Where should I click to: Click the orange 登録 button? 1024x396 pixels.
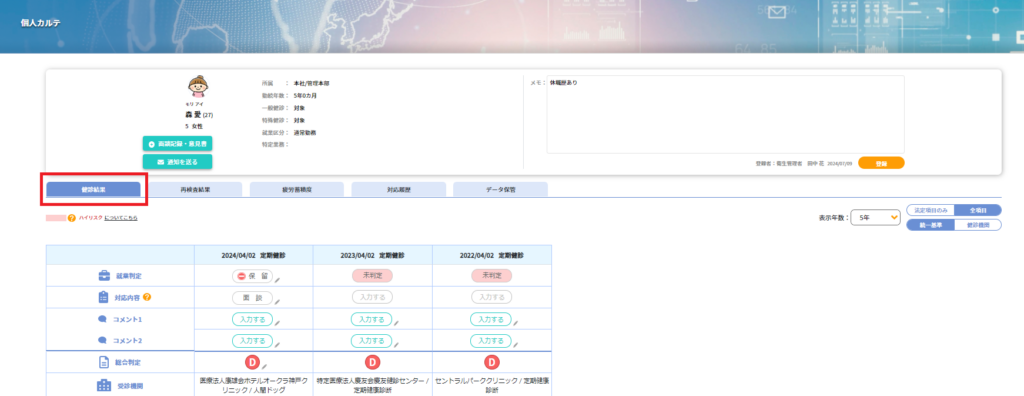pyautogui.click(x=881, y=163)
